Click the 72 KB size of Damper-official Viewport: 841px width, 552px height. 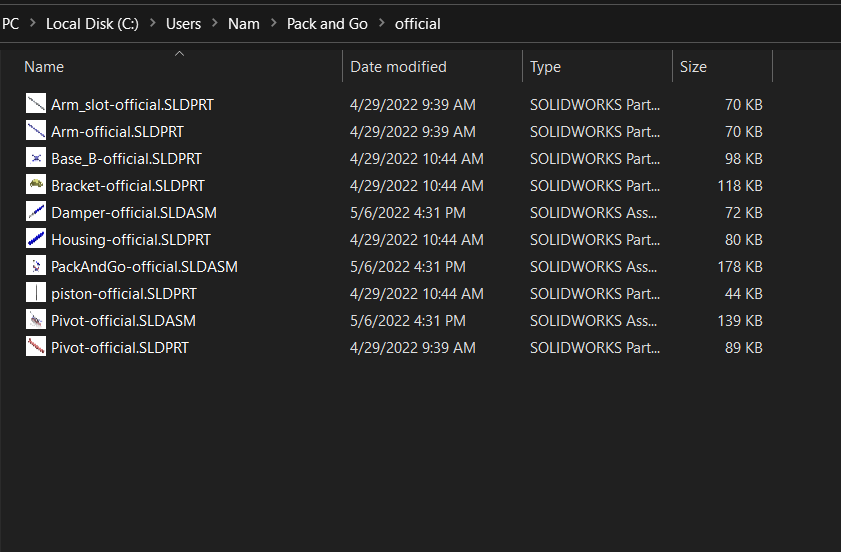[744, 212]
